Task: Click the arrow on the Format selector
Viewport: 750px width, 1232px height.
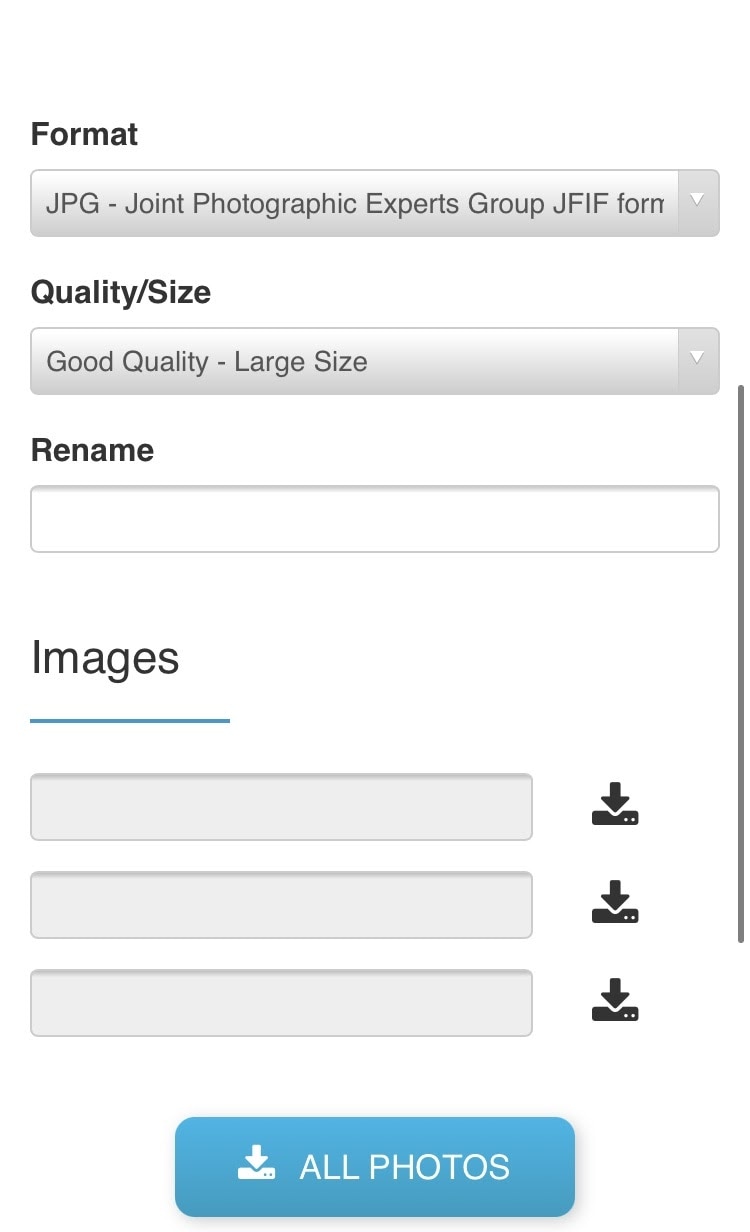Action: coord(698,201)
